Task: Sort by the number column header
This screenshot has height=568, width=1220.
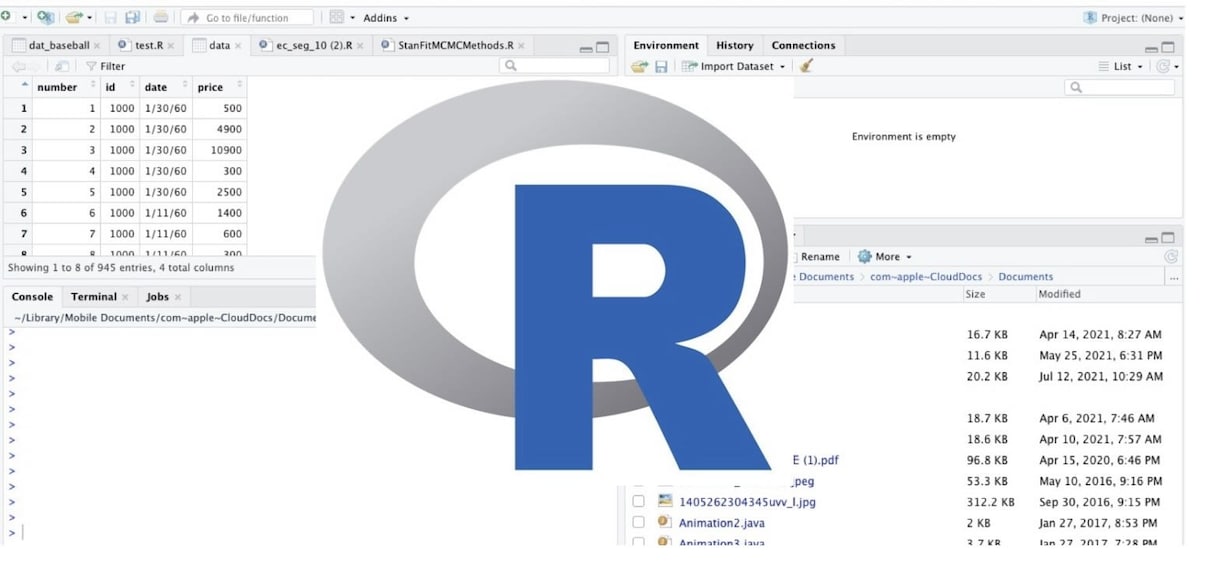Action: click(66, 87)
